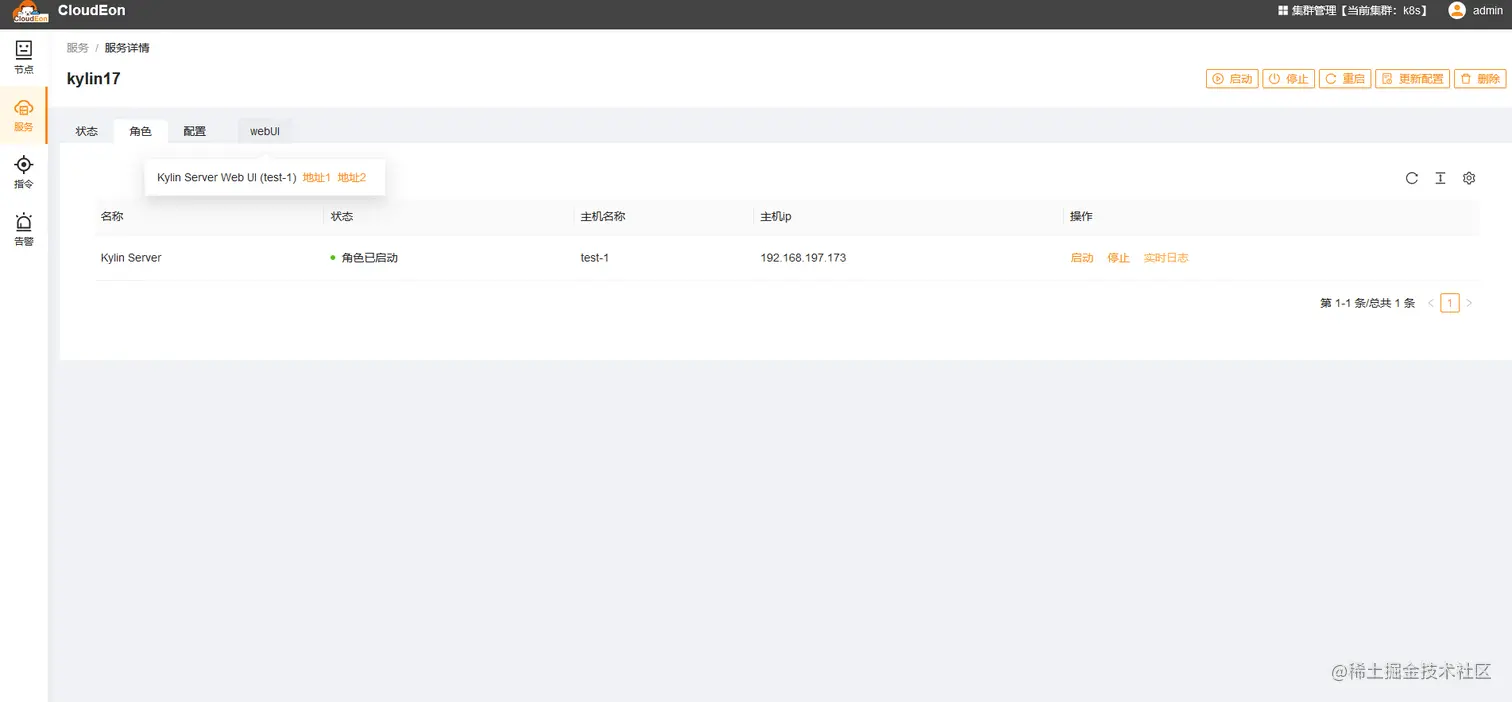Viewport: 1512px width, 702px height.
Task: Click the 服务详情 breadcrumb text
Action: (x=127, y=48)
